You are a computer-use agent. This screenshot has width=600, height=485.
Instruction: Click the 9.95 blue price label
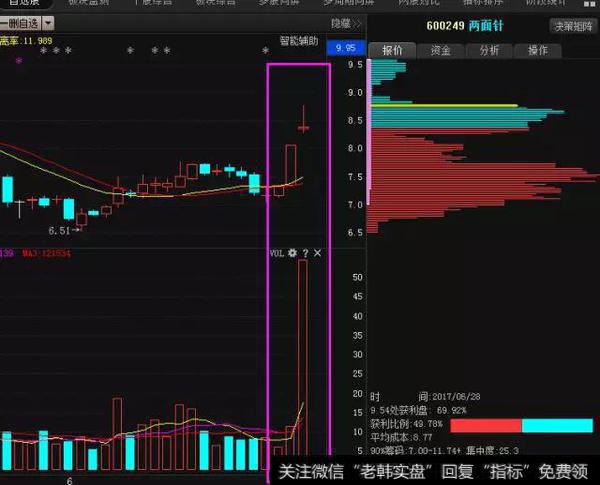[x=347, y=47]
